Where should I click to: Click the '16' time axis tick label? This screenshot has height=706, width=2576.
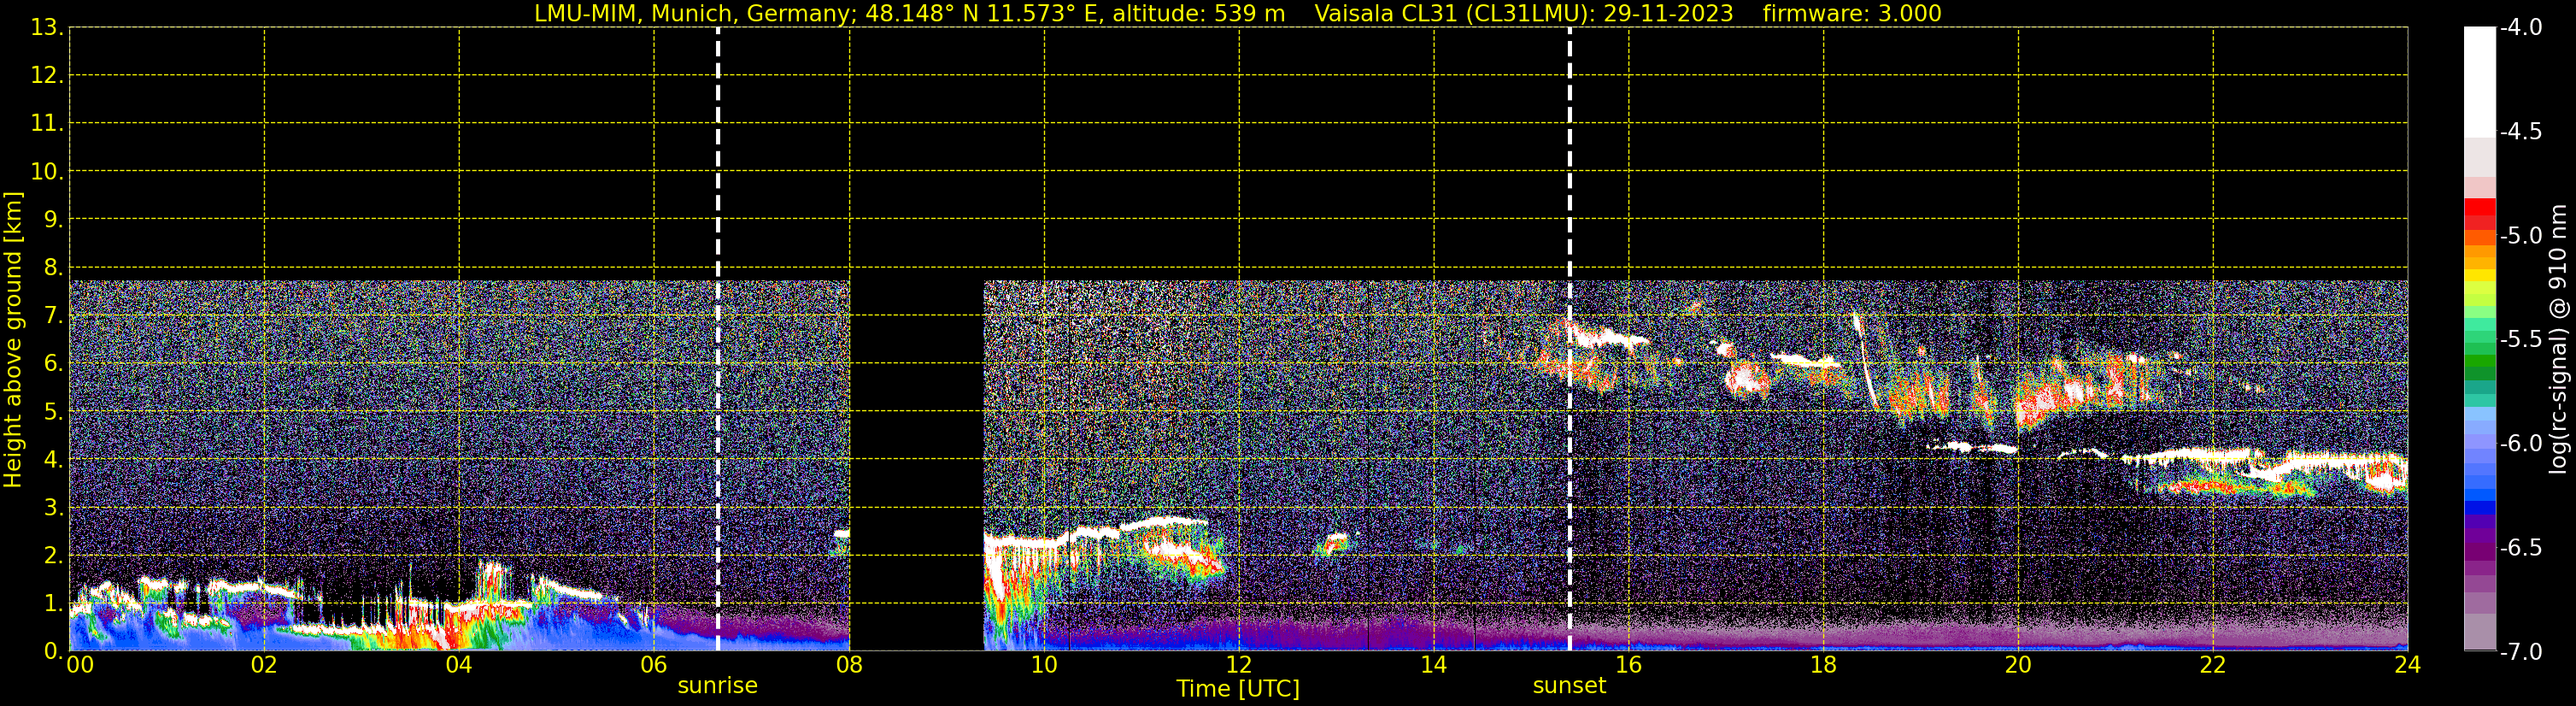click(1628, 665)
